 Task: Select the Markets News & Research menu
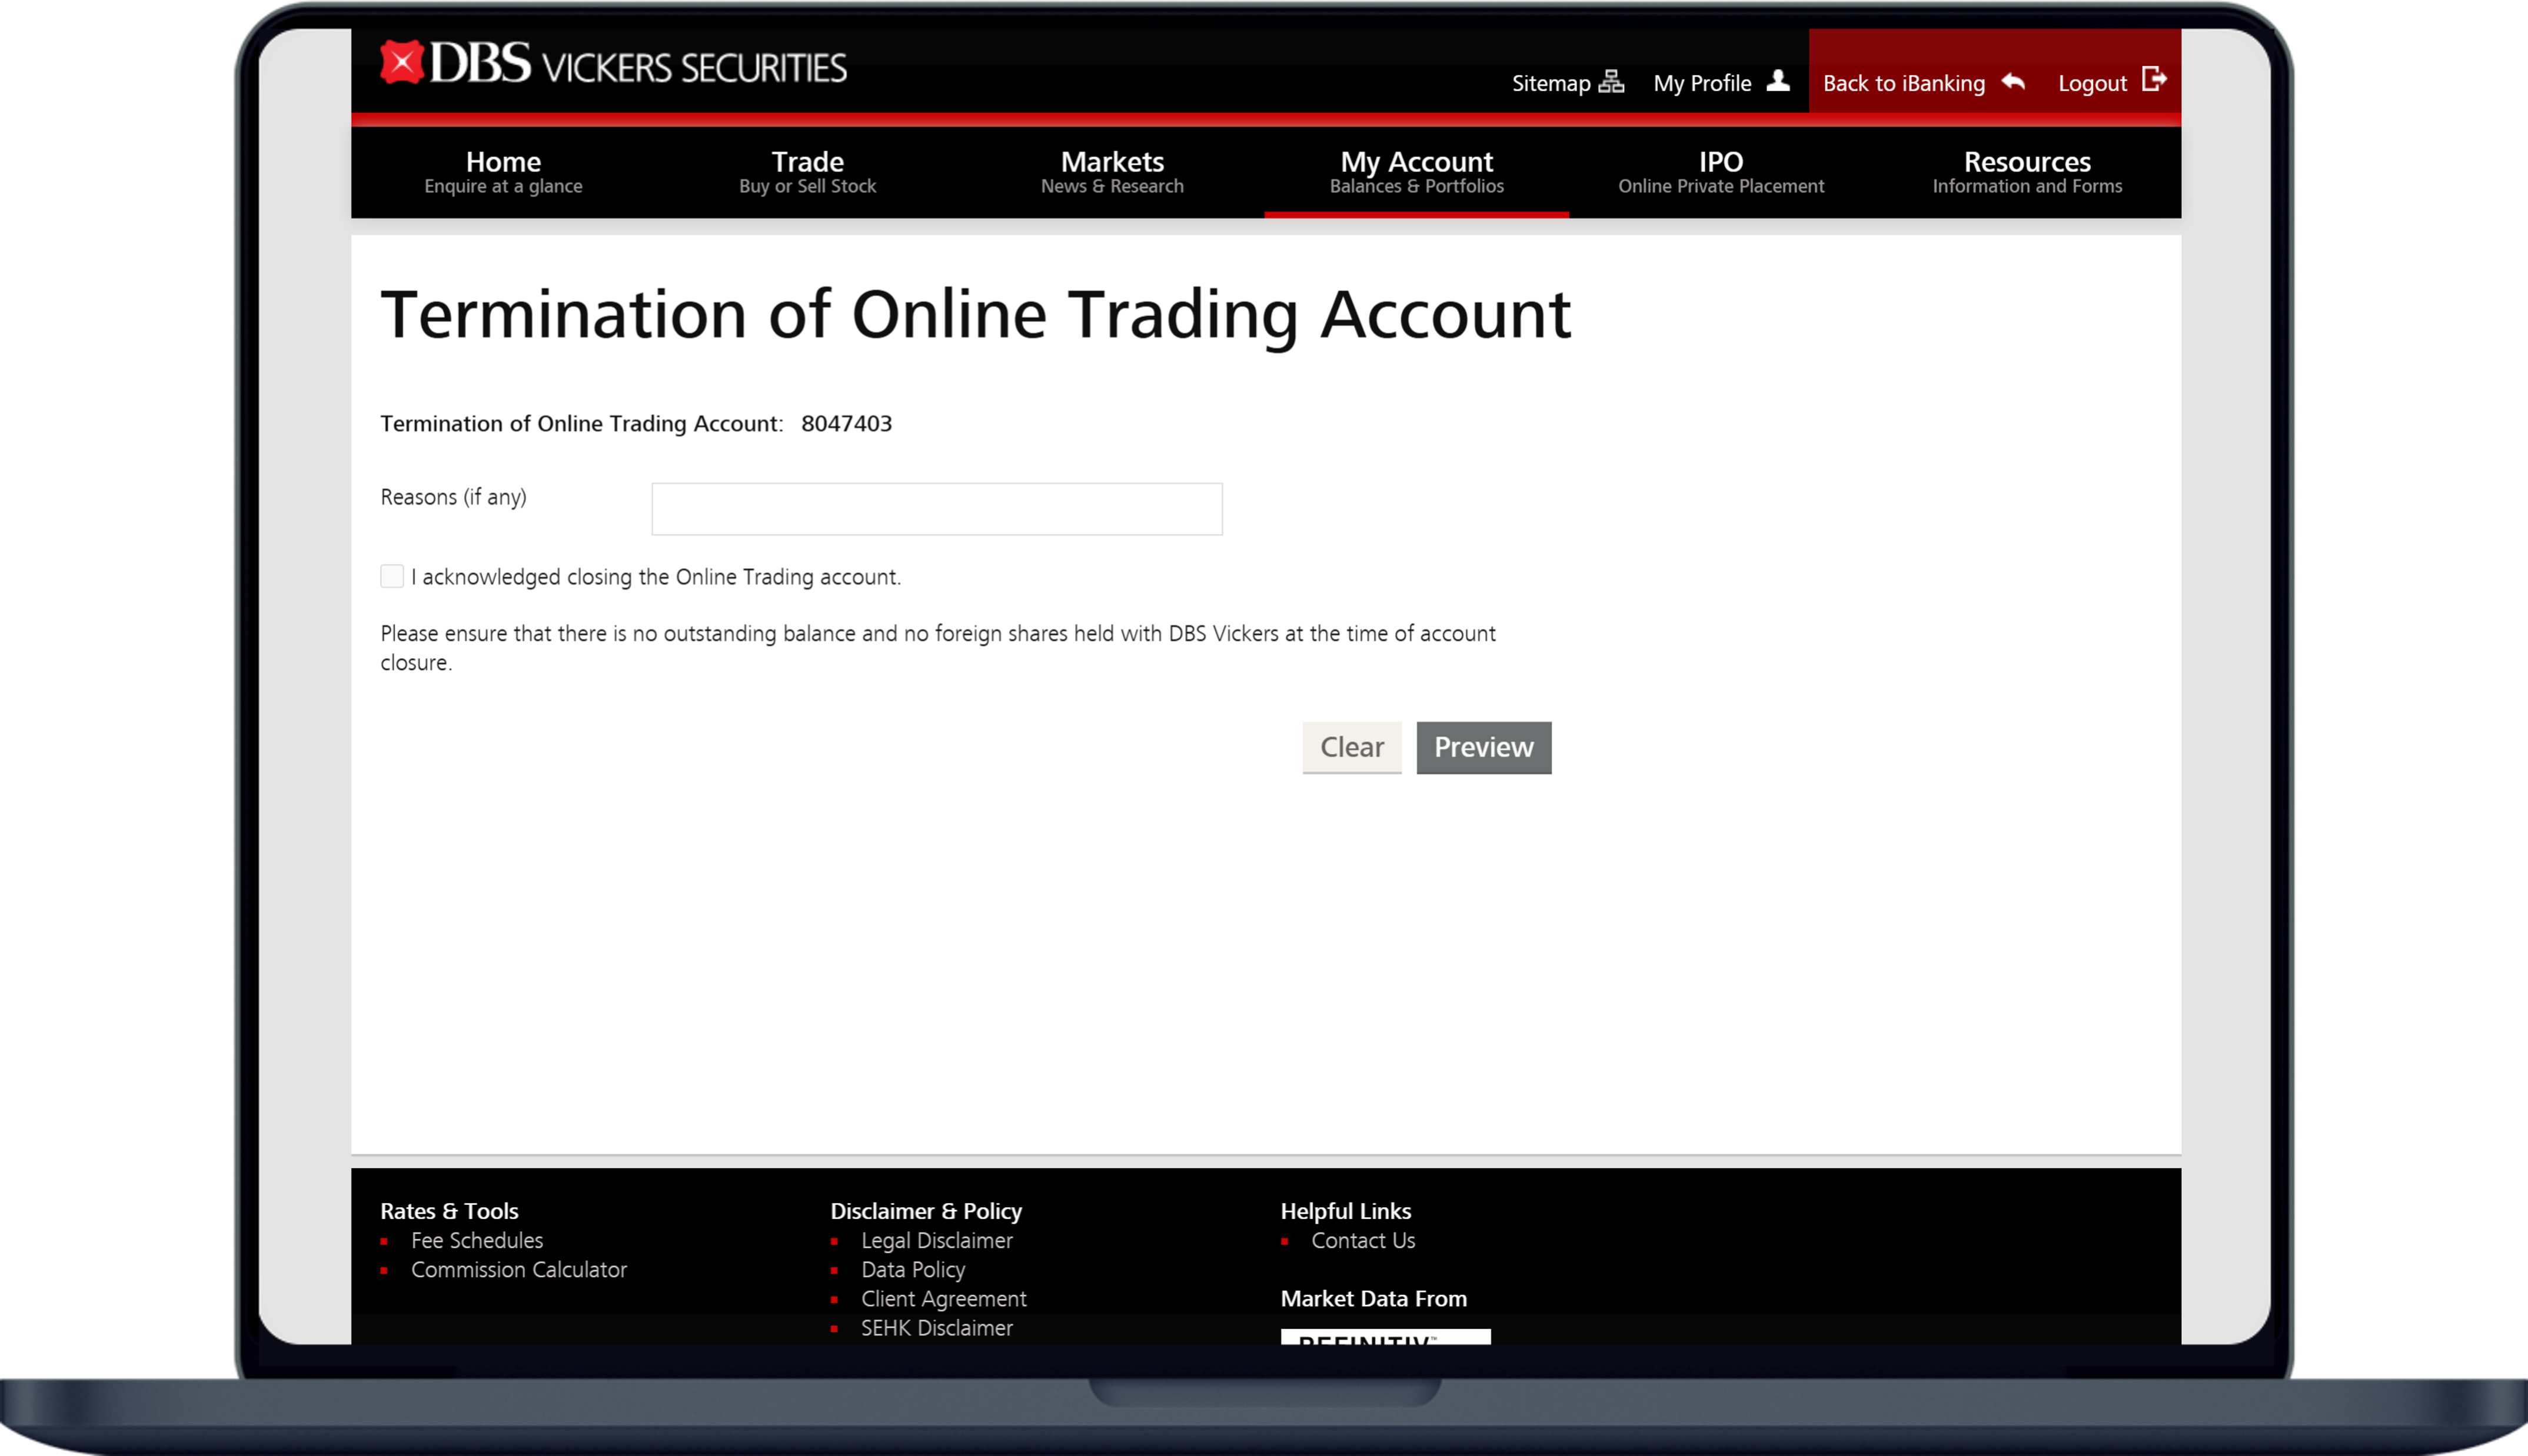click(x=1111, y=171)
